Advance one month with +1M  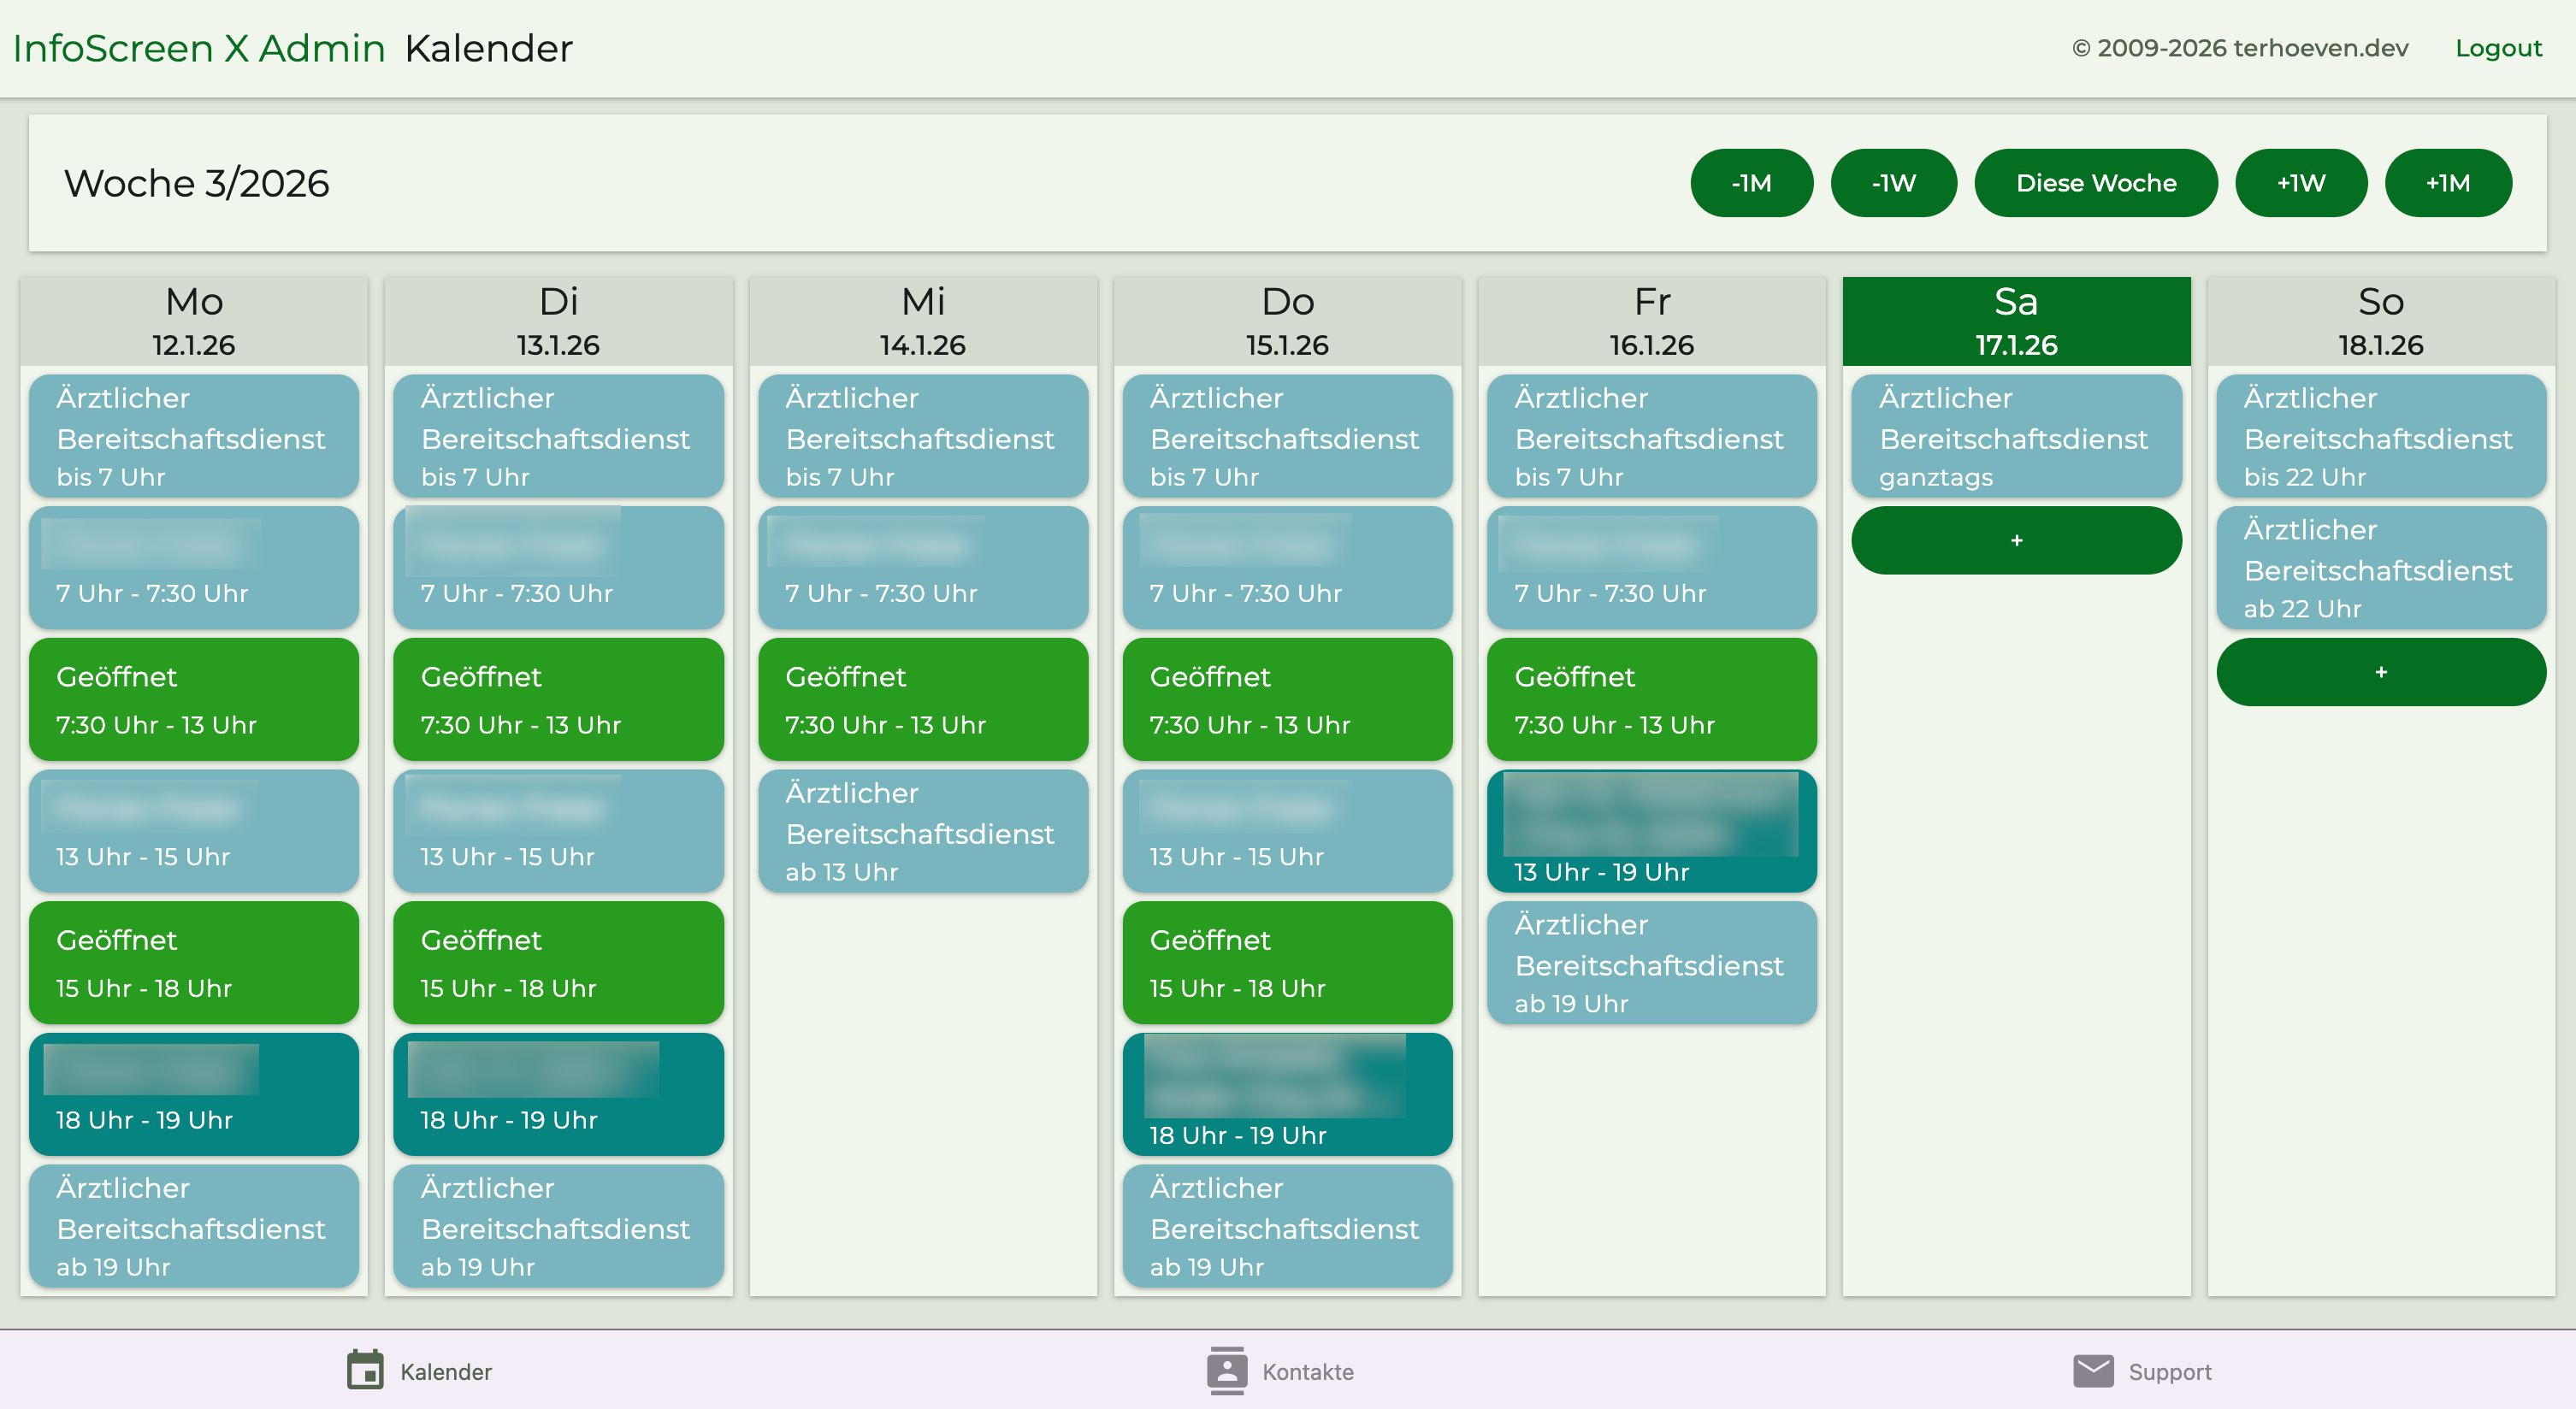click(x=2448, y=183)
